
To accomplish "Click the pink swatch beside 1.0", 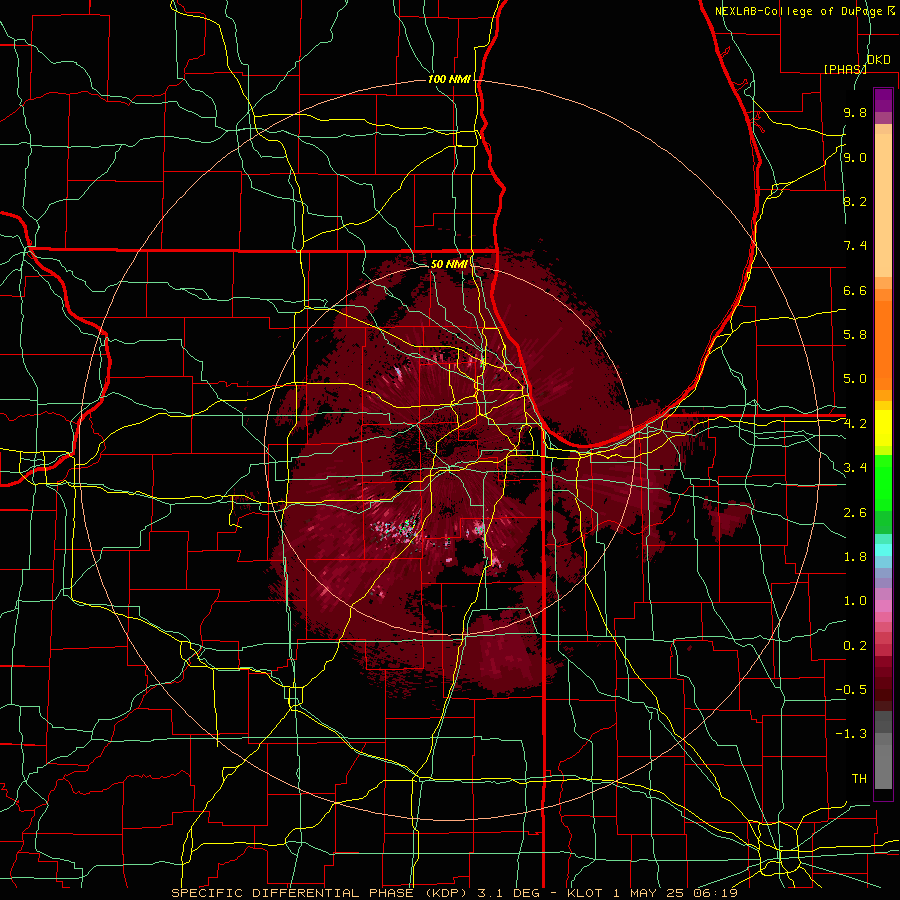I will [883, 606].
